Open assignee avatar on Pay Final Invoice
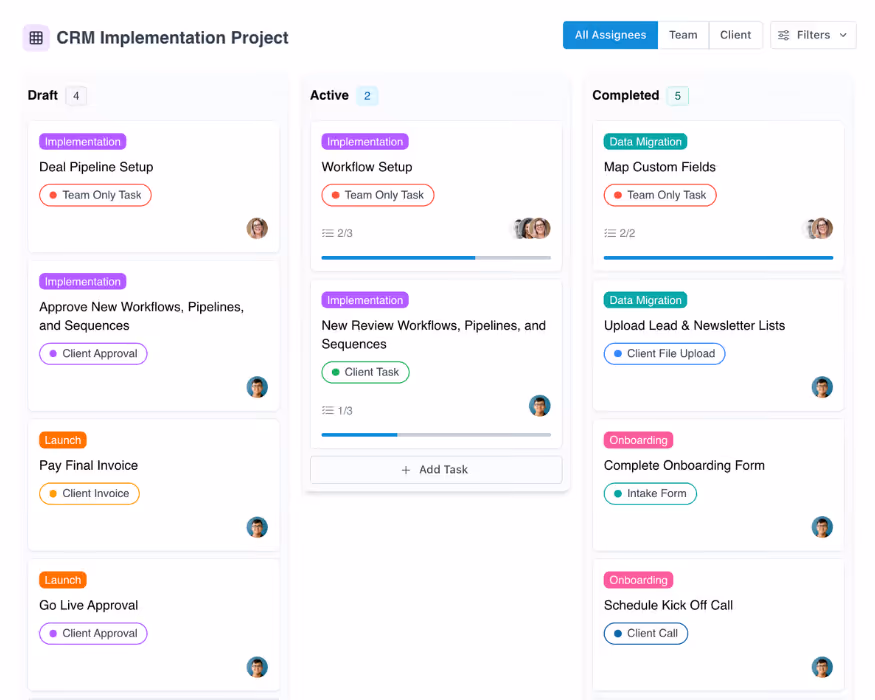The width and height of the screenshot is (875, 700). coord(257,527)
